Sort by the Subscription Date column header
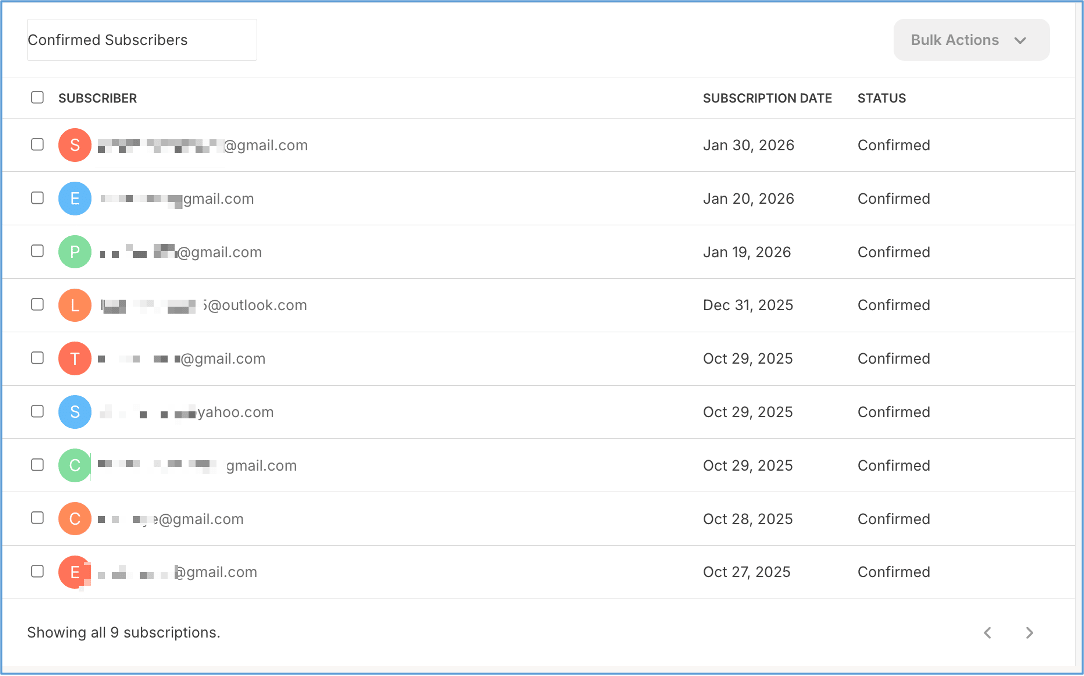1084x676 pixels. click(767, 98)
